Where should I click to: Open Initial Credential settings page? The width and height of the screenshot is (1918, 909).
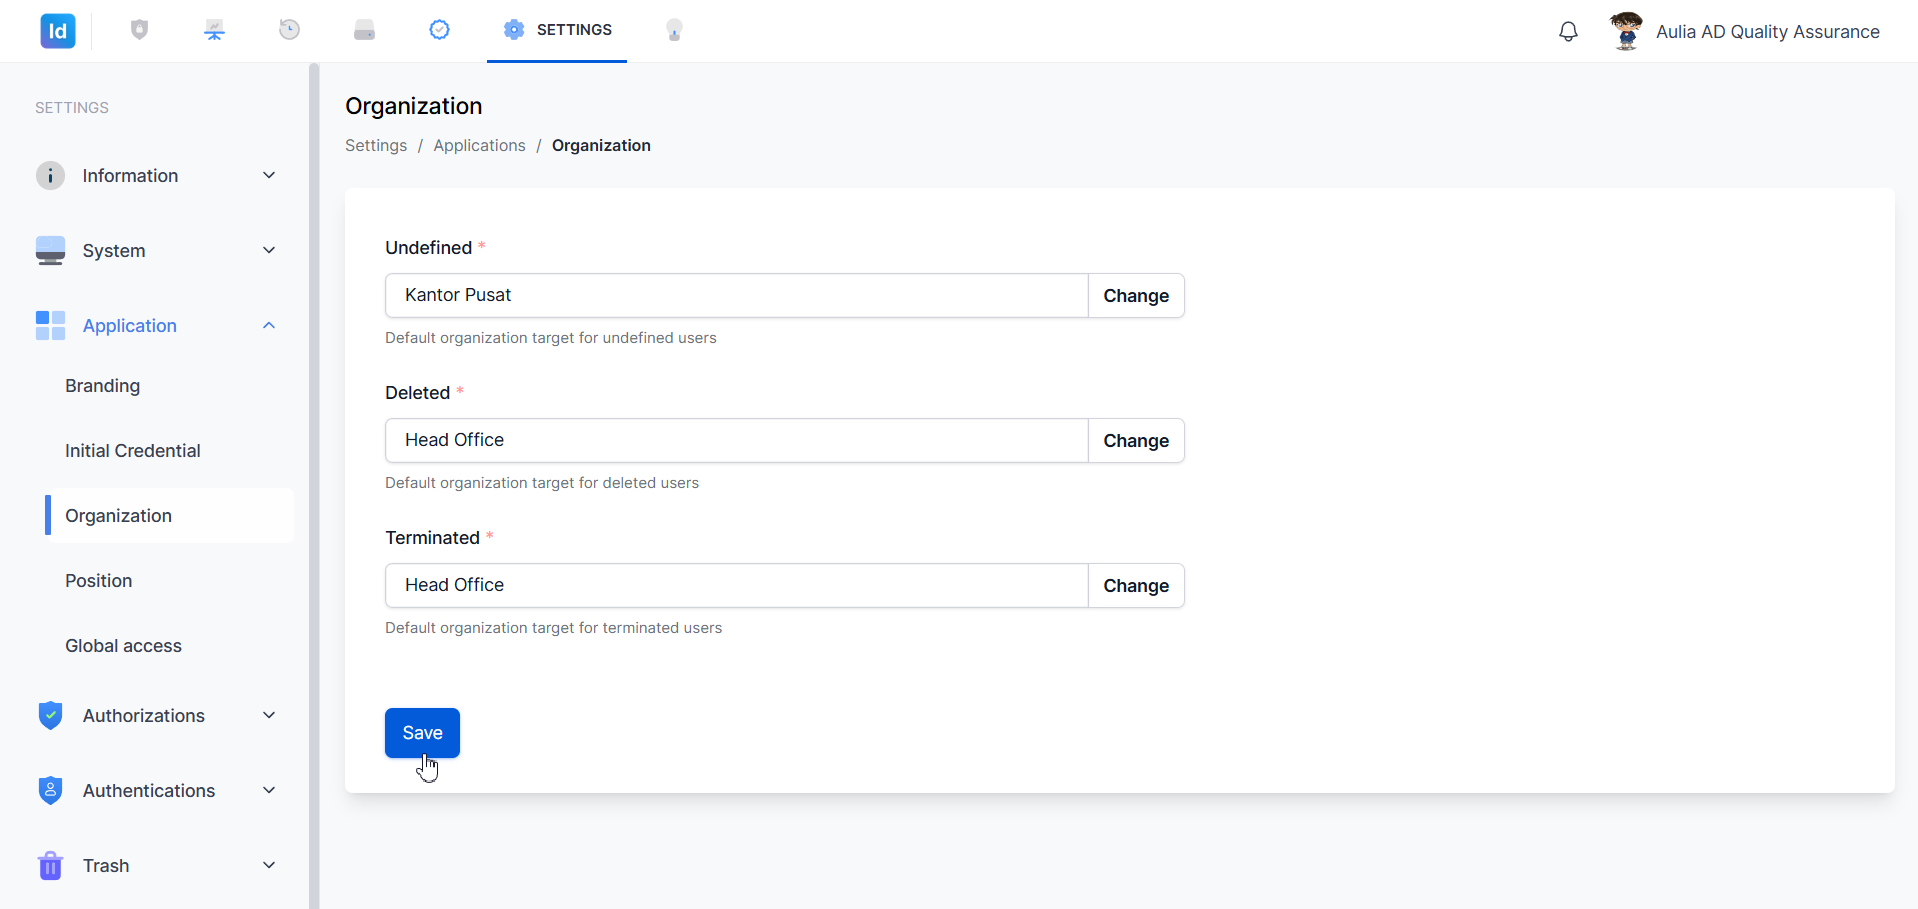[133, 451]
